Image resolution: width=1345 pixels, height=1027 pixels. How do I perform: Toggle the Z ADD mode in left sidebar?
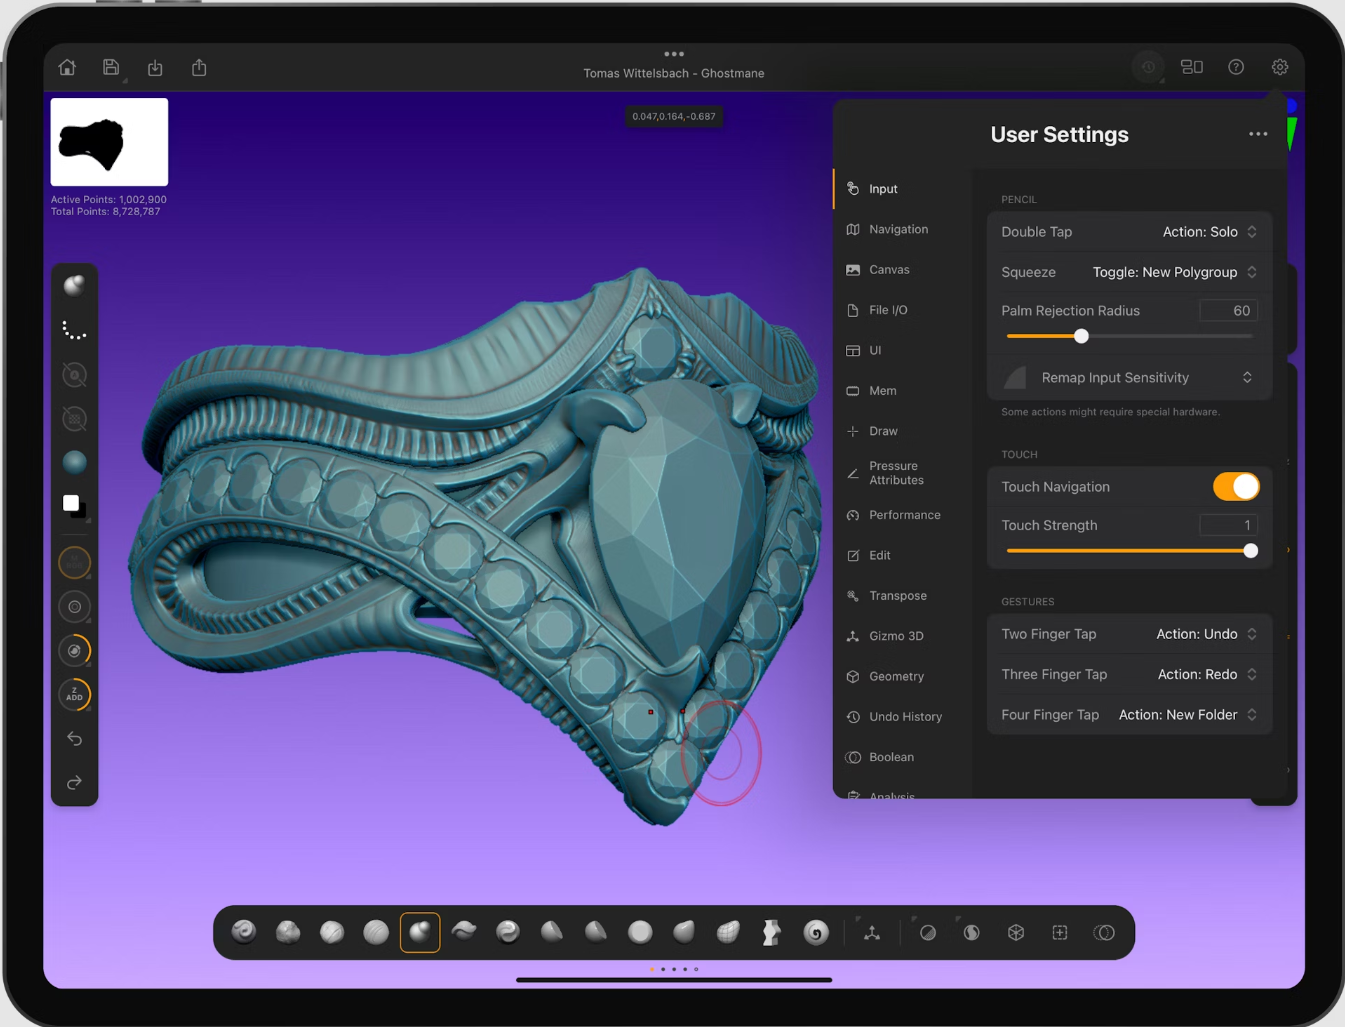click(x=74, y=695)
